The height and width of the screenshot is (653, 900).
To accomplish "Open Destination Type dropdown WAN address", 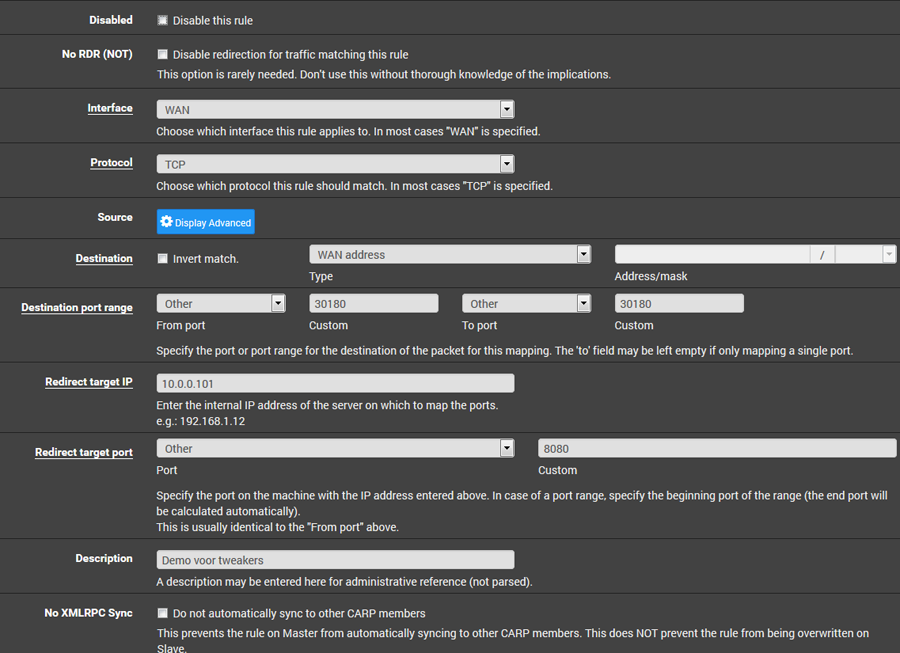I will (450, 255).
